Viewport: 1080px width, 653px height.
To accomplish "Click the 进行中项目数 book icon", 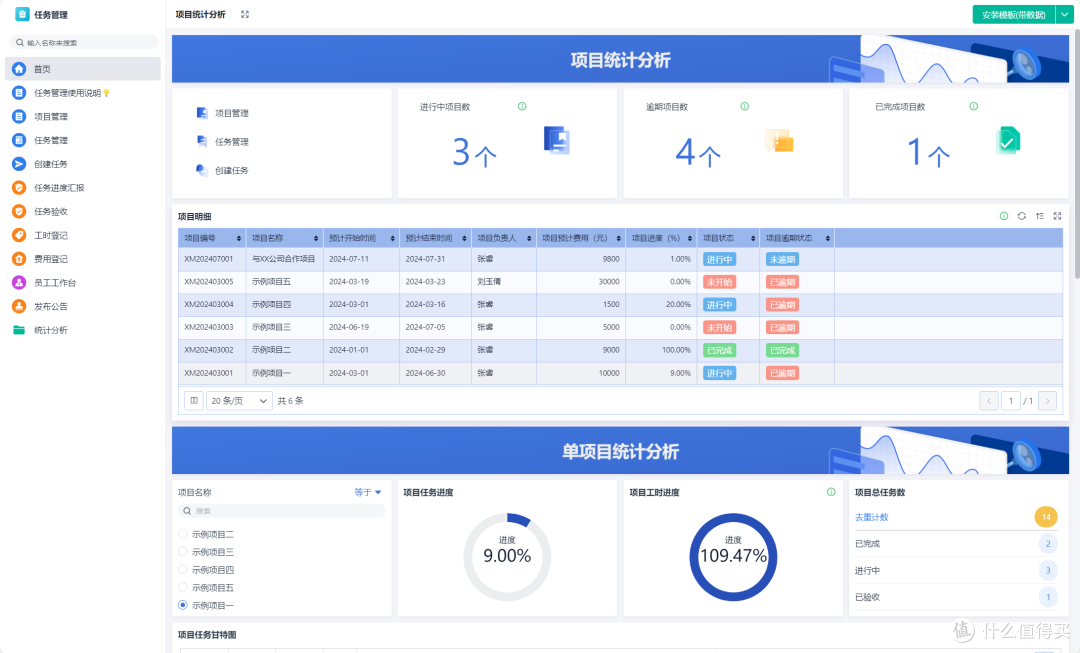I will click(x=557, y=140).
